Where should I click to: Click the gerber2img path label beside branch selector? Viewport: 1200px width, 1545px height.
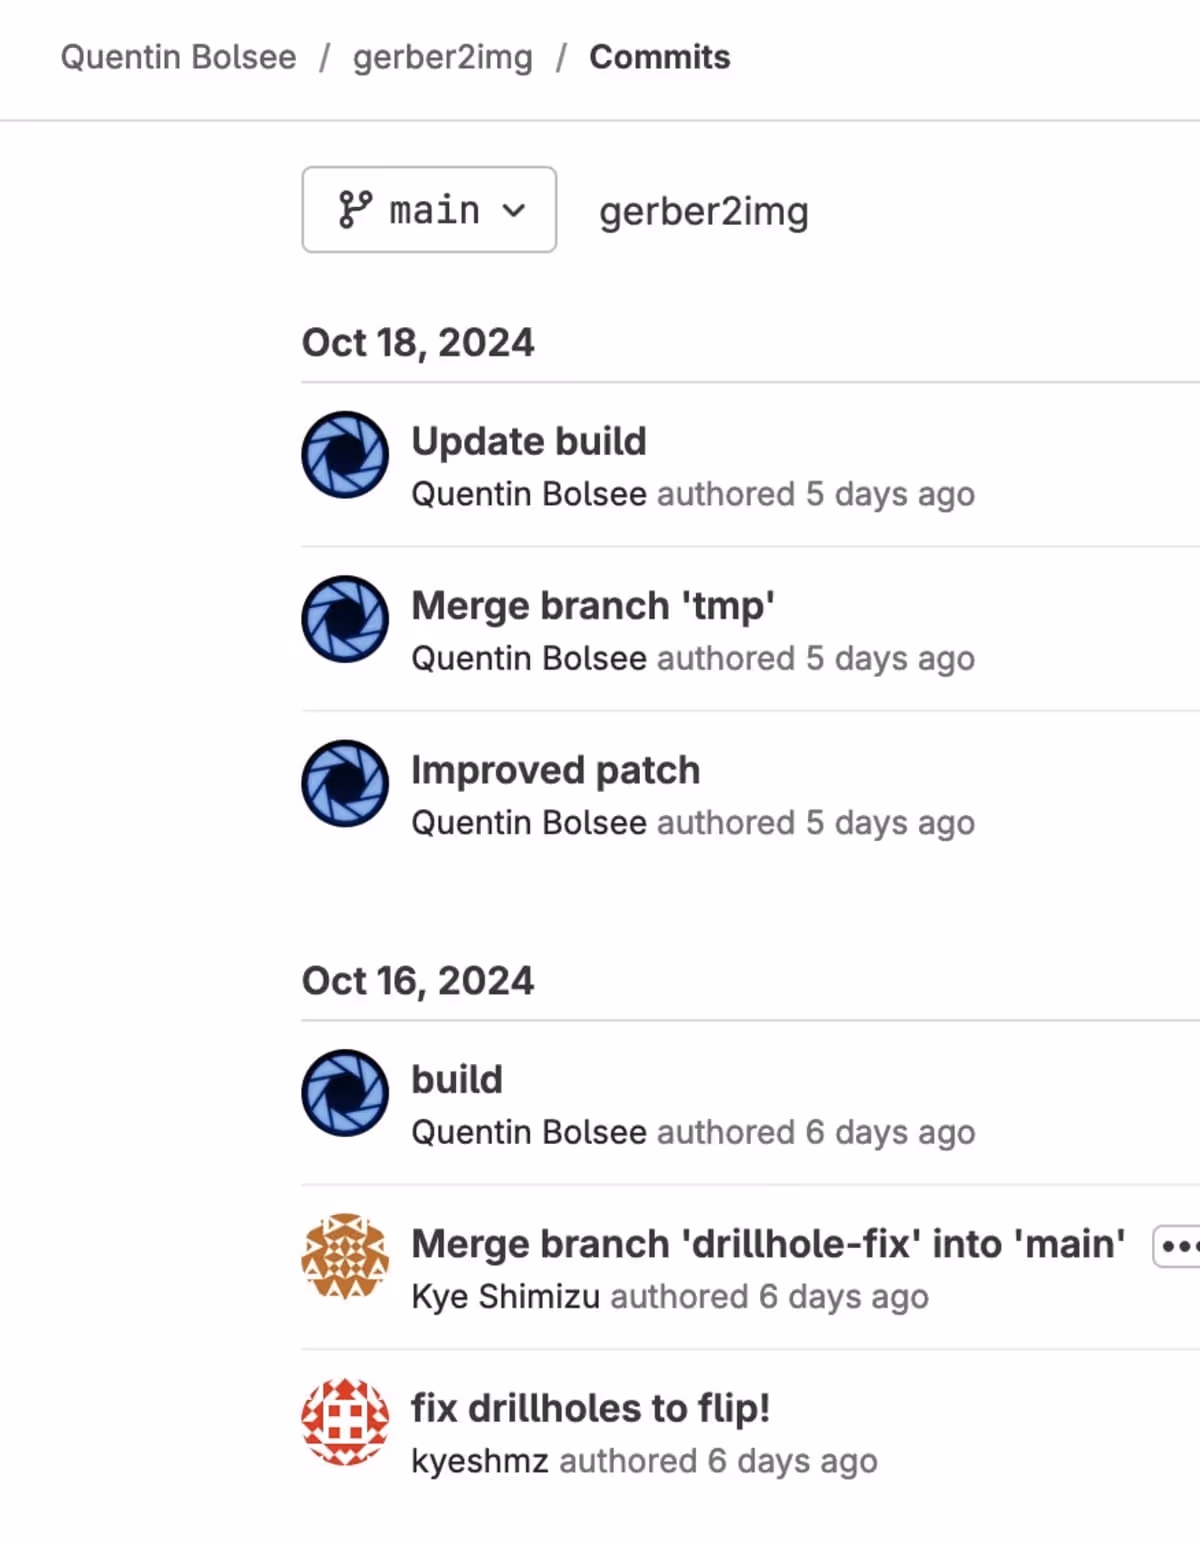point(703,211)
